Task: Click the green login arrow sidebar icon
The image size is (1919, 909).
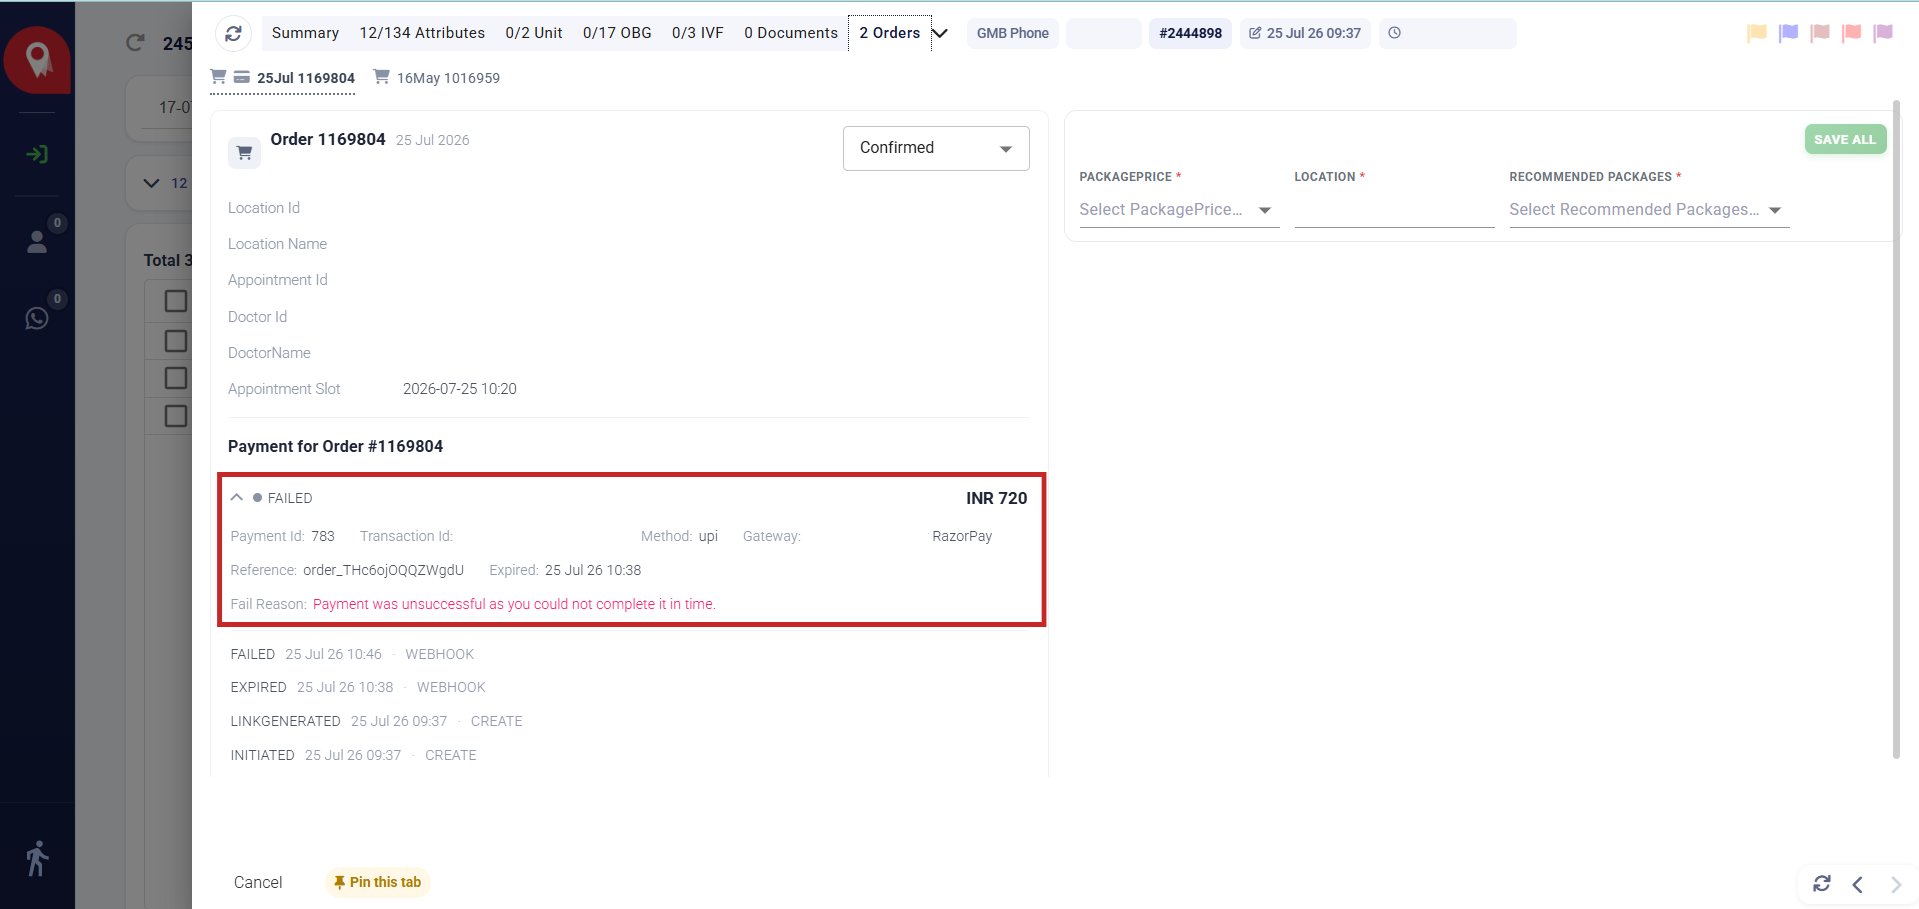Action: pyautogui.click(x=37, y=154)
